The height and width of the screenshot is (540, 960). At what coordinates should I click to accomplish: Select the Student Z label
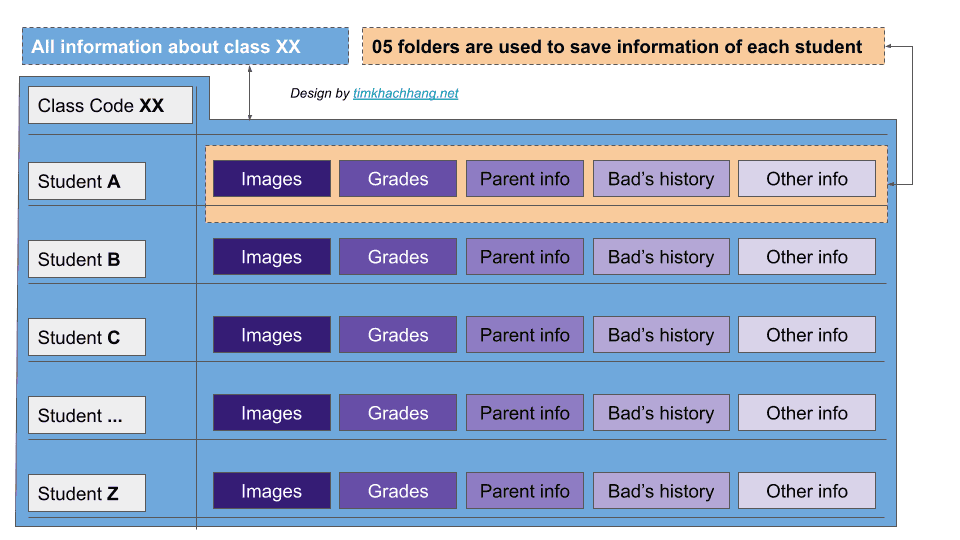click(87, 493)
